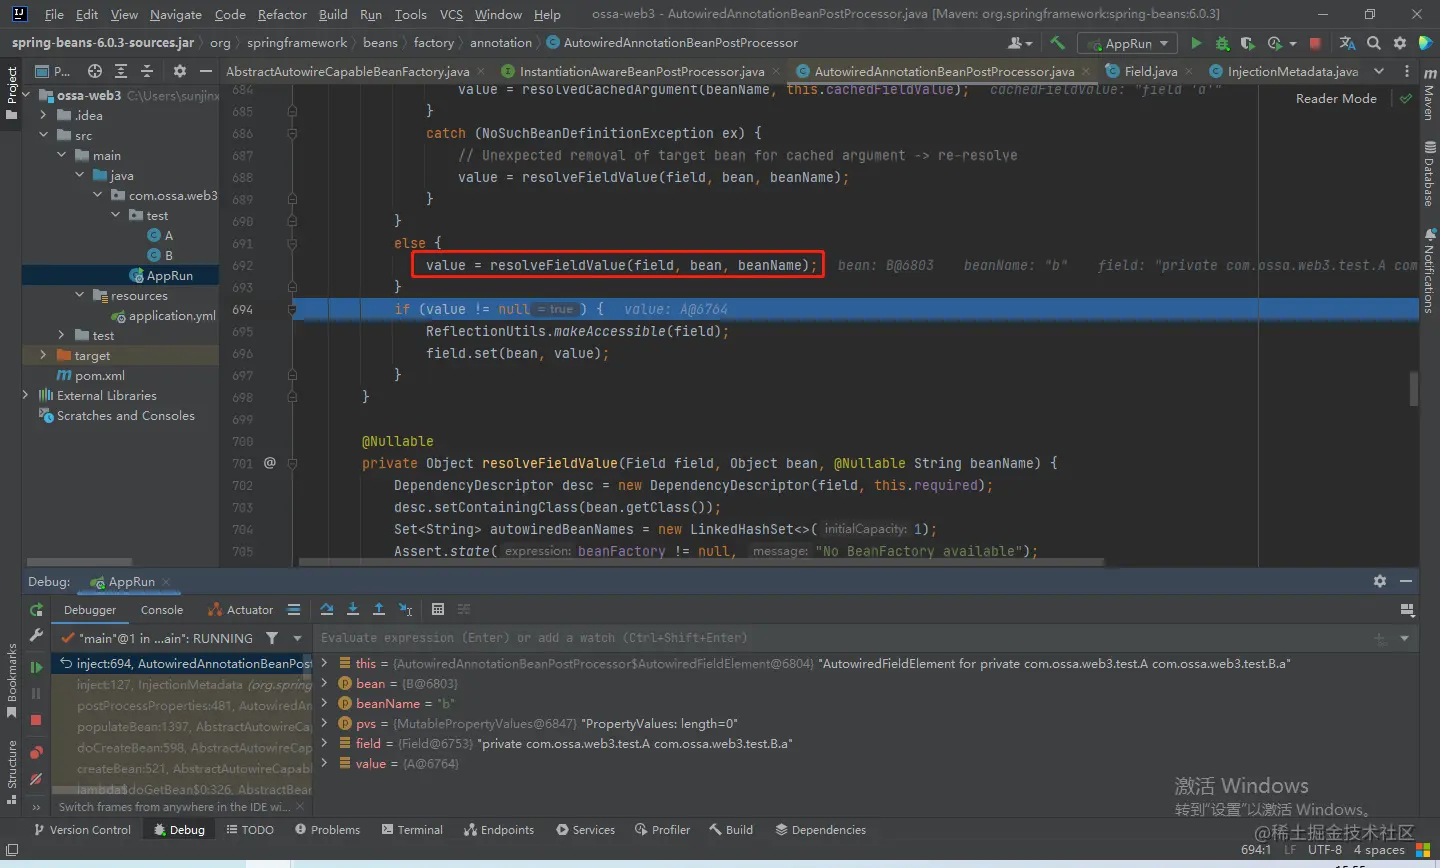The image size is (1440, 868).
Task: Rerun AppRun in Debug panel
Action: coord(36,610)
